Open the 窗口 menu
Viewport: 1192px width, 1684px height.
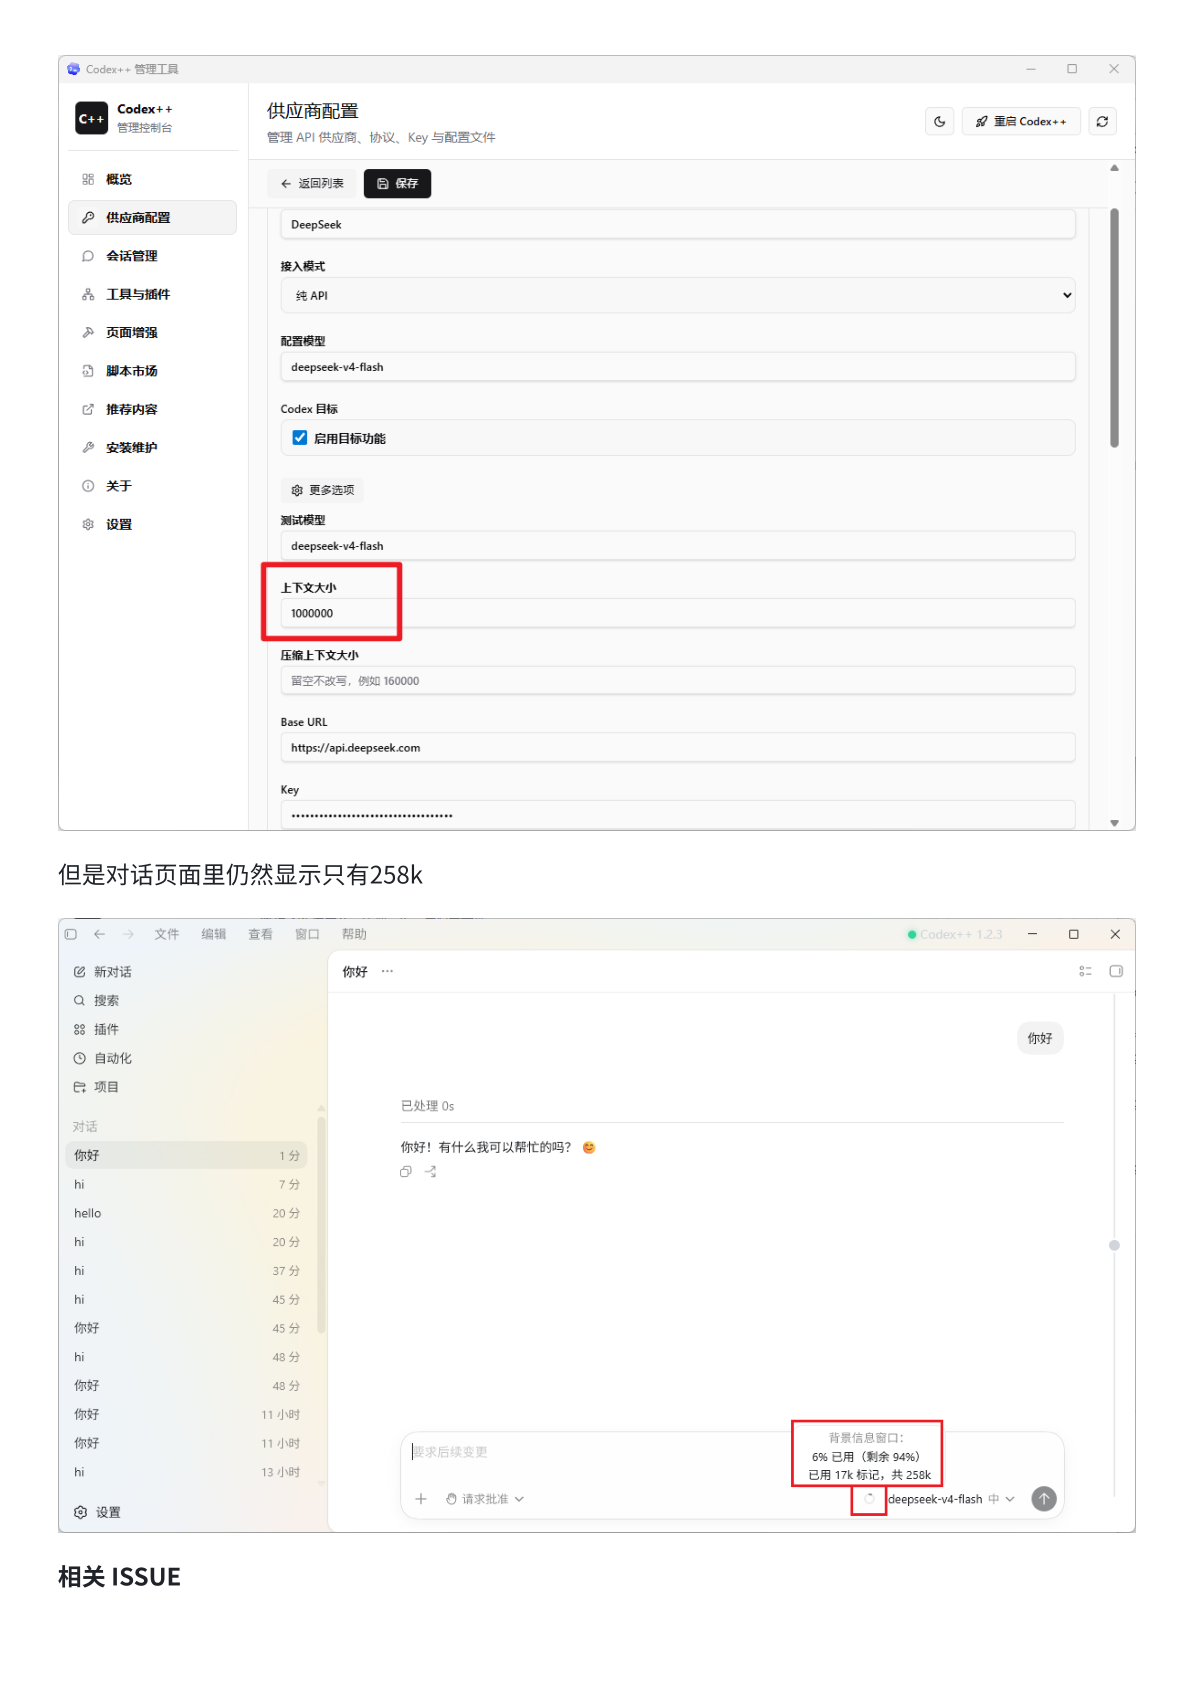[307, 934]
